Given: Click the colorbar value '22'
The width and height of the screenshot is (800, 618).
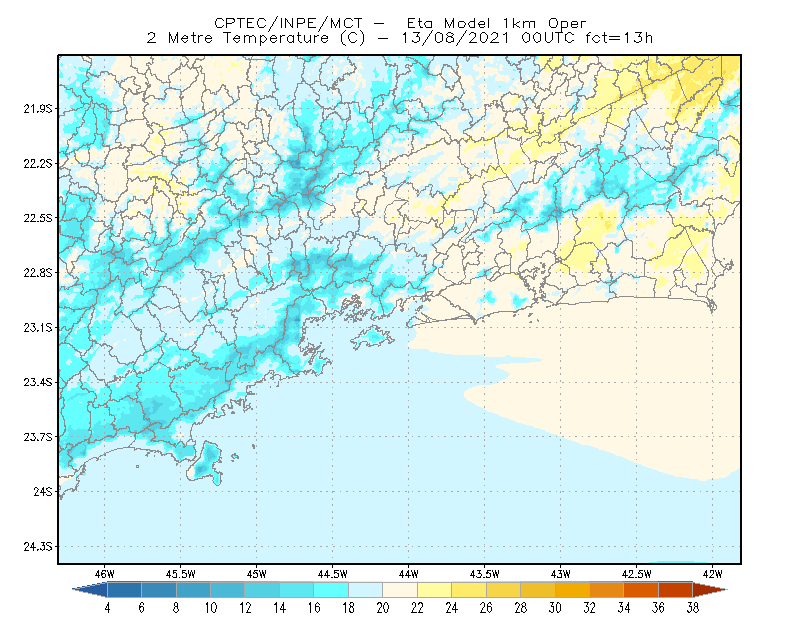Looking at the screenshot, I should (417, 608).
